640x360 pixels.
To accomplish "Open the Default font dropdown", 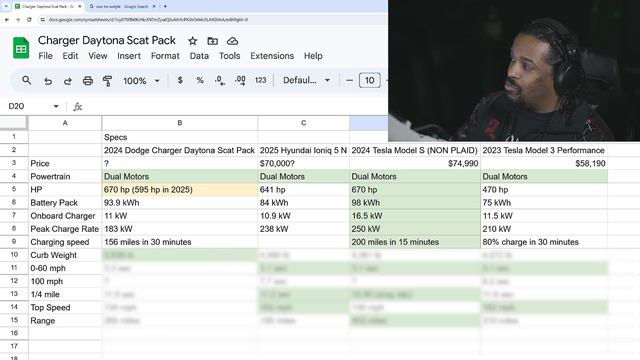I will [x=307, y=80].
